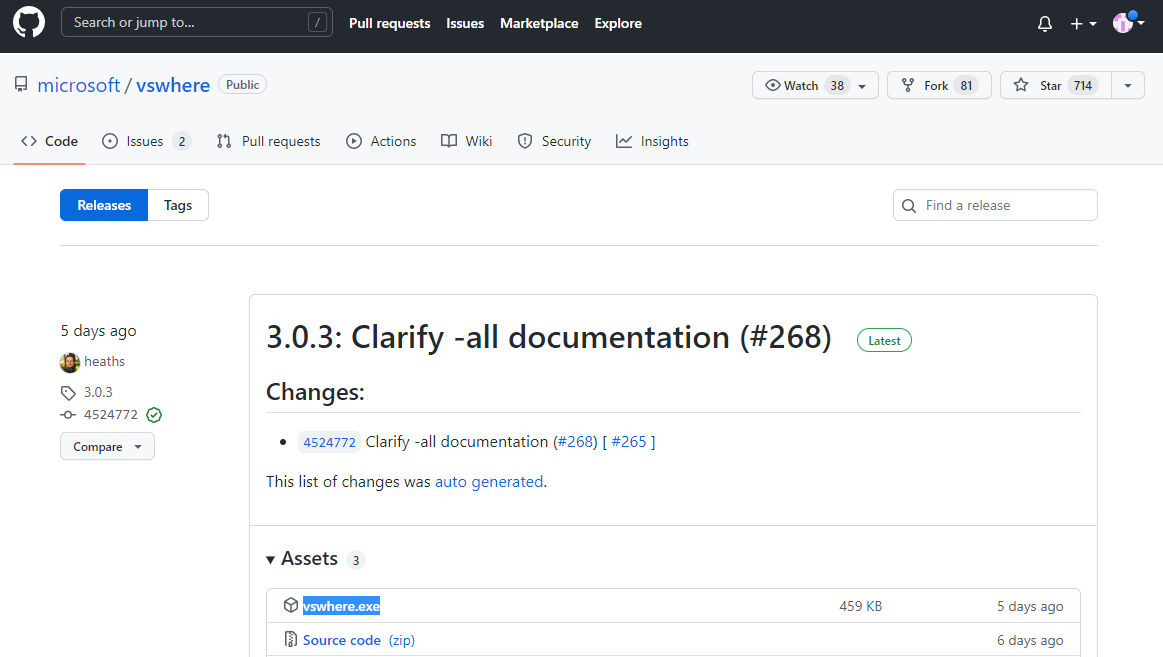Switch to the repository Issues tab
Viewport: 1163px width, 657px height.
pos(146,141)
